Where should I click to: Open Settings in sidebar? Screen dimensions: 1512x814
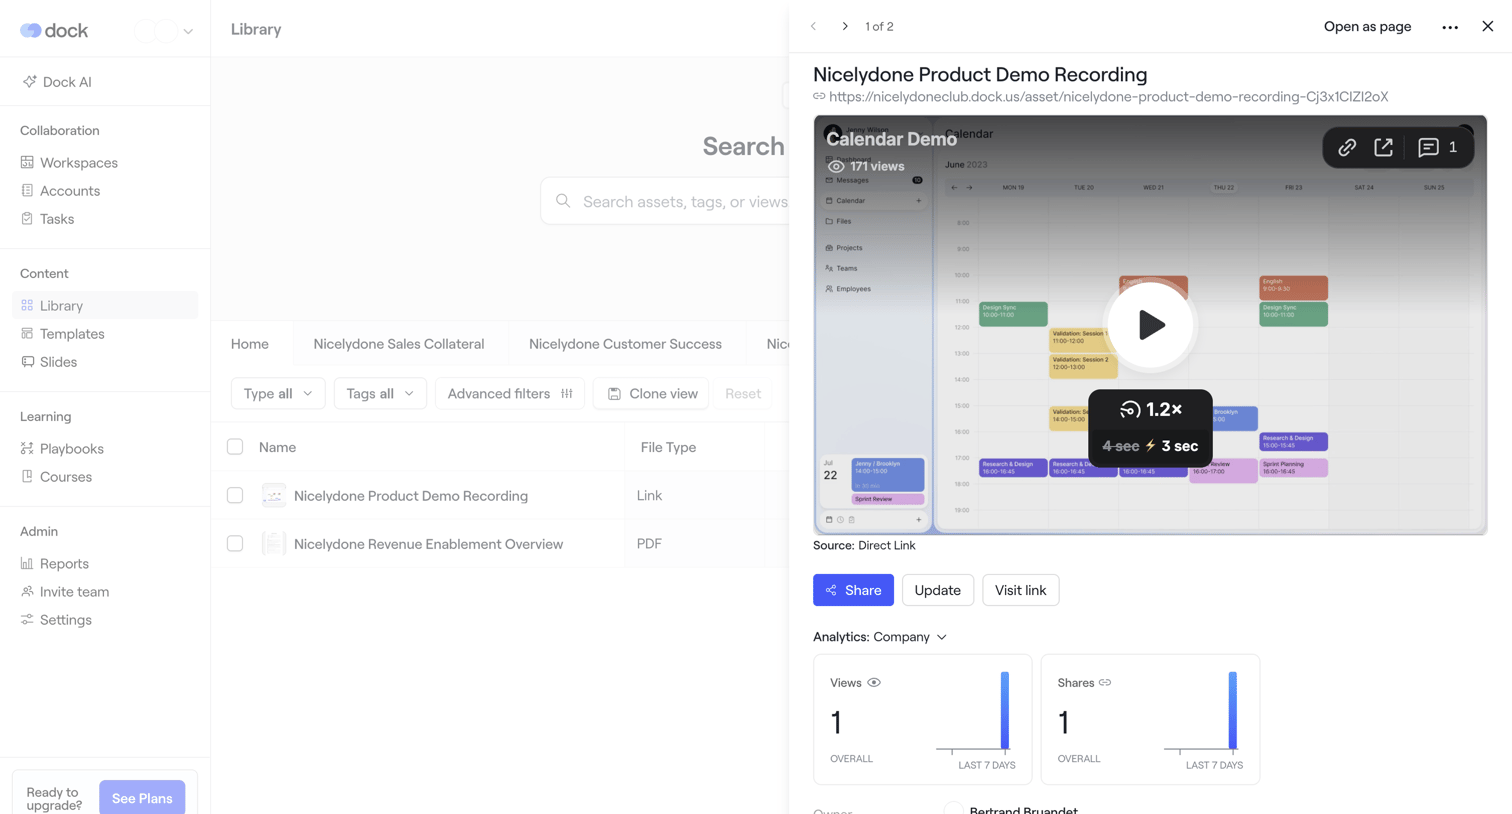point(56,620)
